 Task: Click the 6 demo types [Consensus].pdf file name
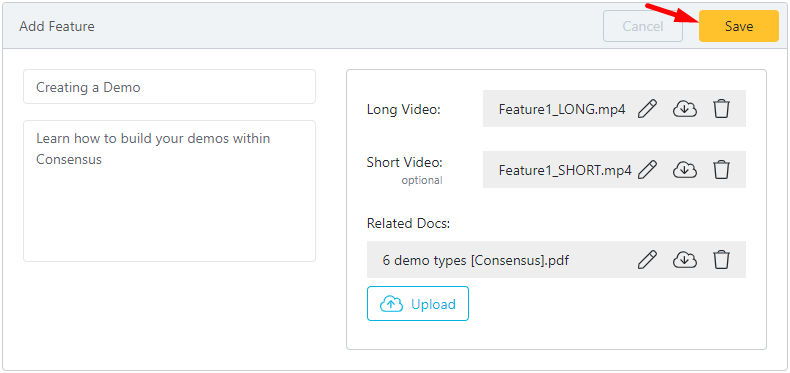(476, 261)
